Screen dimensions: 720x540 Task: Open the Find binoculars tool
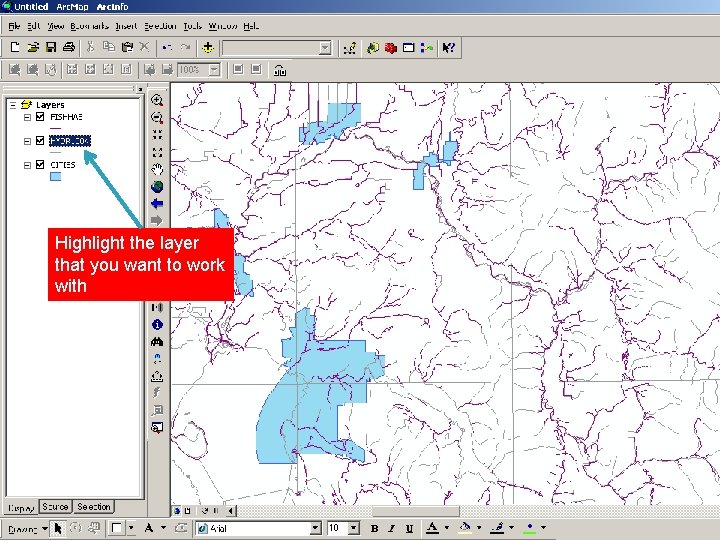157,342
